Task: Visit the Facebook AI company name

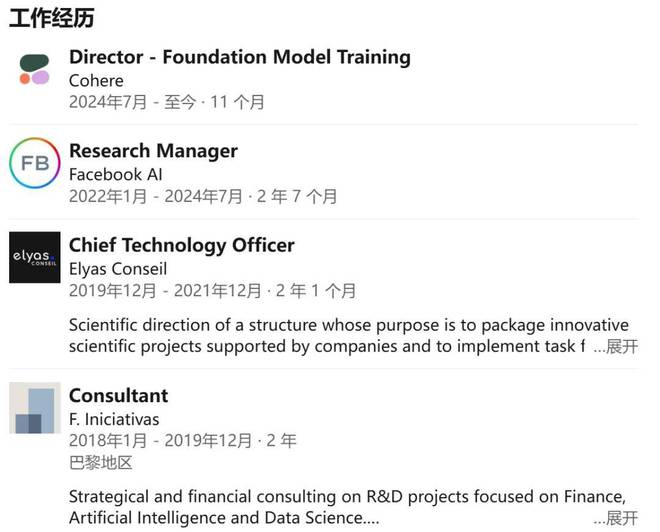Action: tap(116, 175)
